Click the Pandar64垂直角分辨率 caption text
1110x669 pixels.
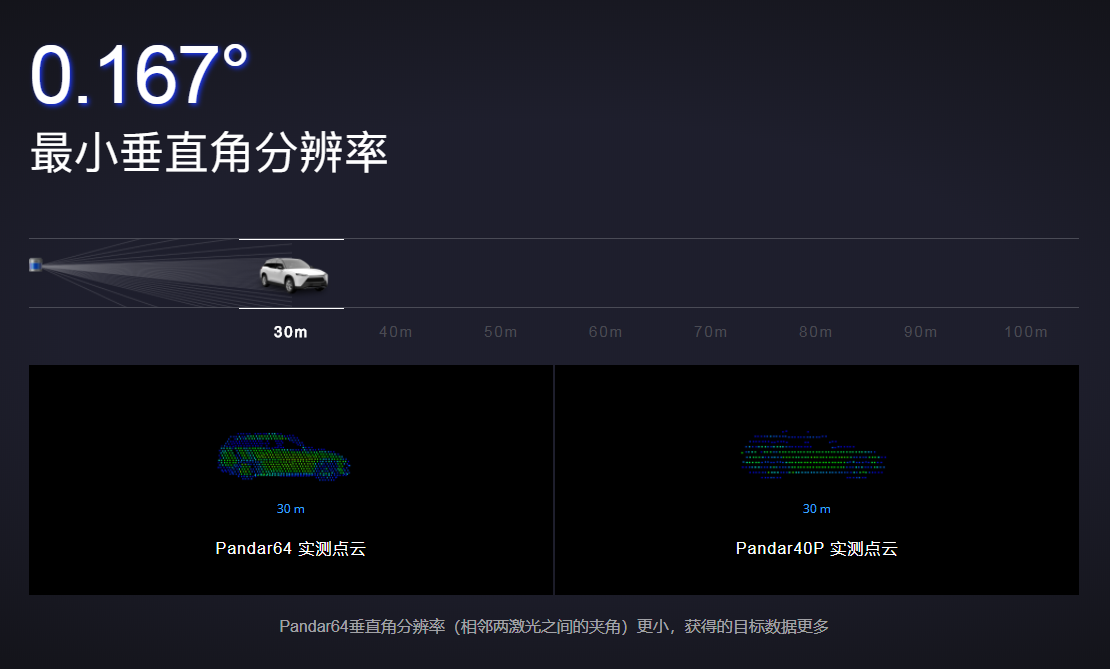(554, 627)
